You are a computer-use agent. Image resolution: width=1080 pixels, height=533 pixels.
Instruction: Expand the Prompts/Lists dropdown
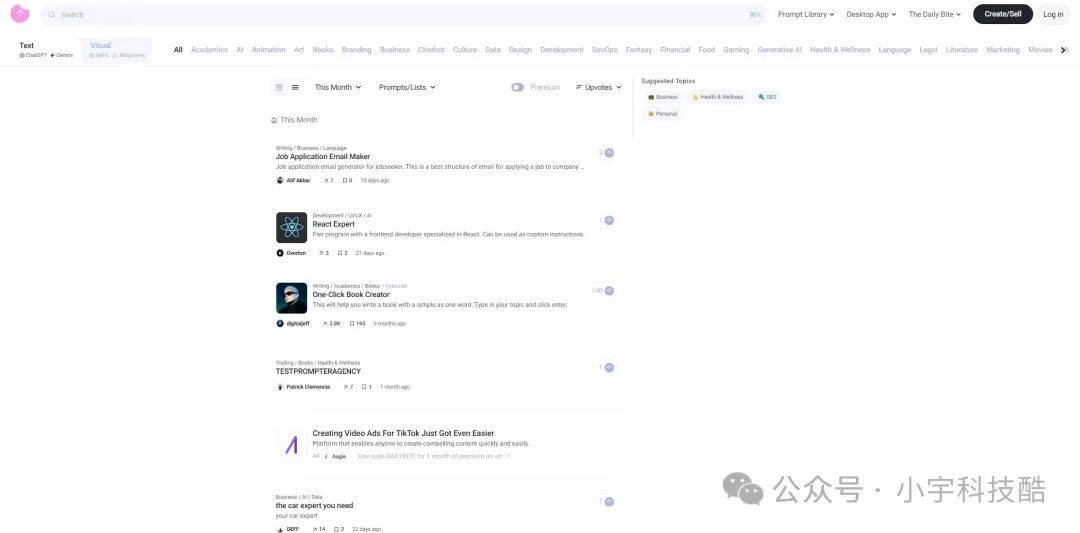click(406, 88)
